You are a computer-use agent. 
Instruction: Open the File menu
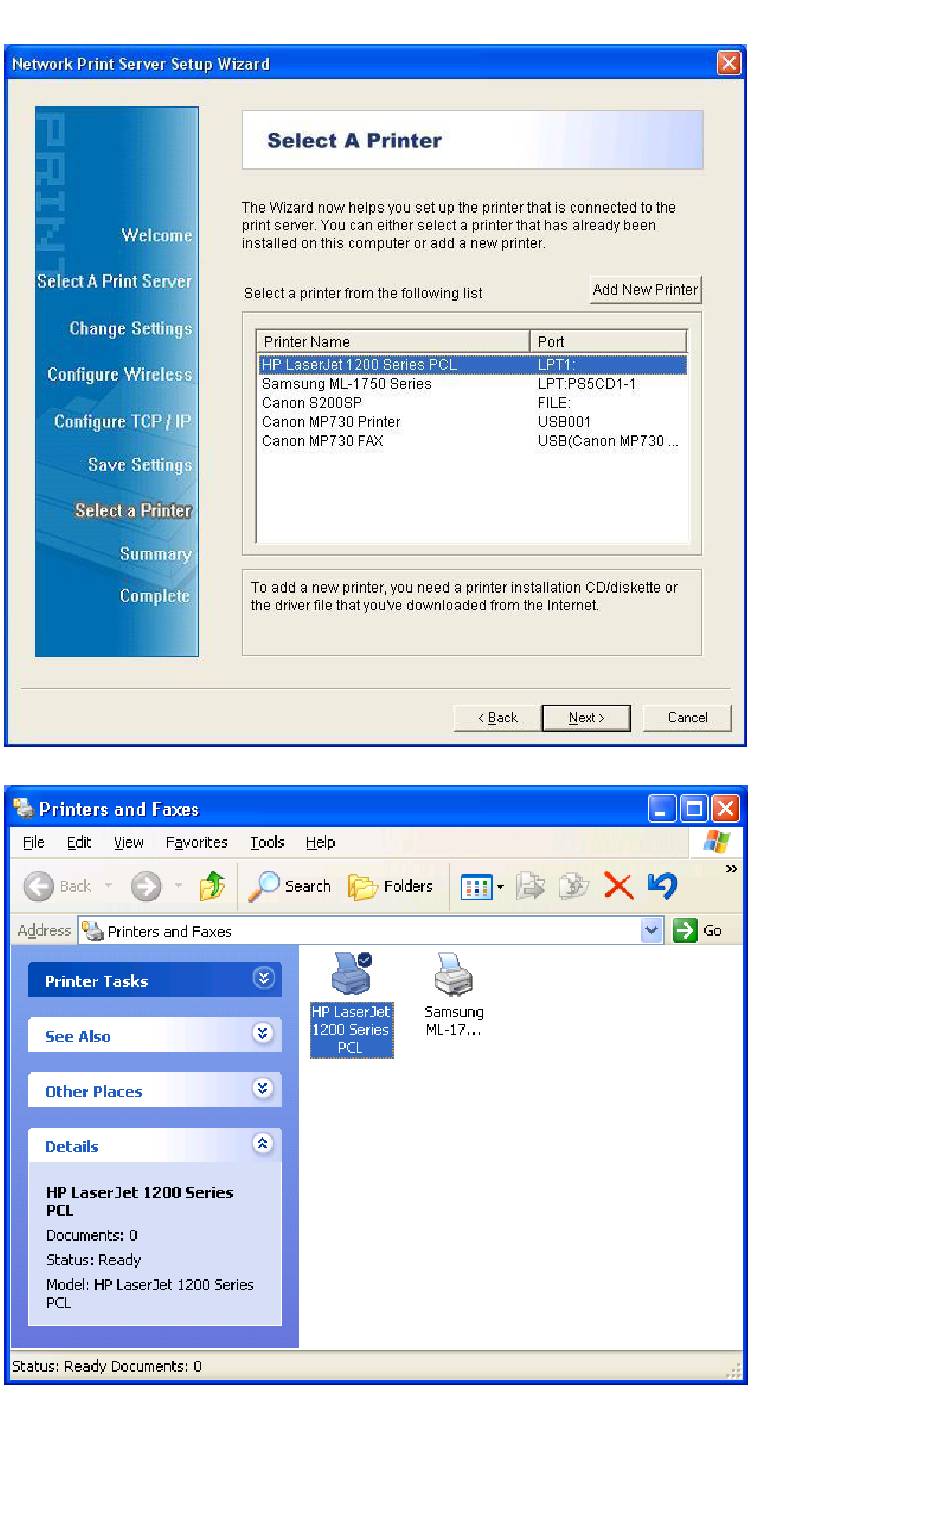tap(33, 842)
